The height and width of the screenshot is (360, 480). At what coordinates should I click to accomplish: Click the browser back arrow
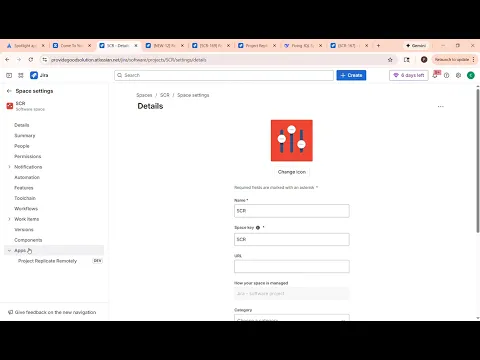coord(7,60)
